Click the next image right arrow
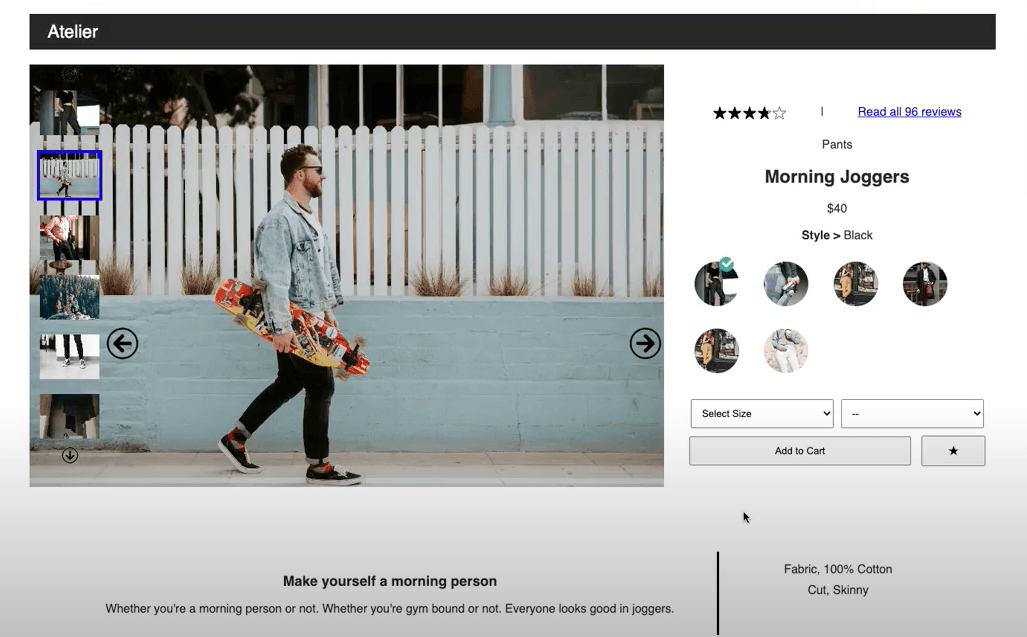This screenshot has width=1027, height=637. coord(645,344)
